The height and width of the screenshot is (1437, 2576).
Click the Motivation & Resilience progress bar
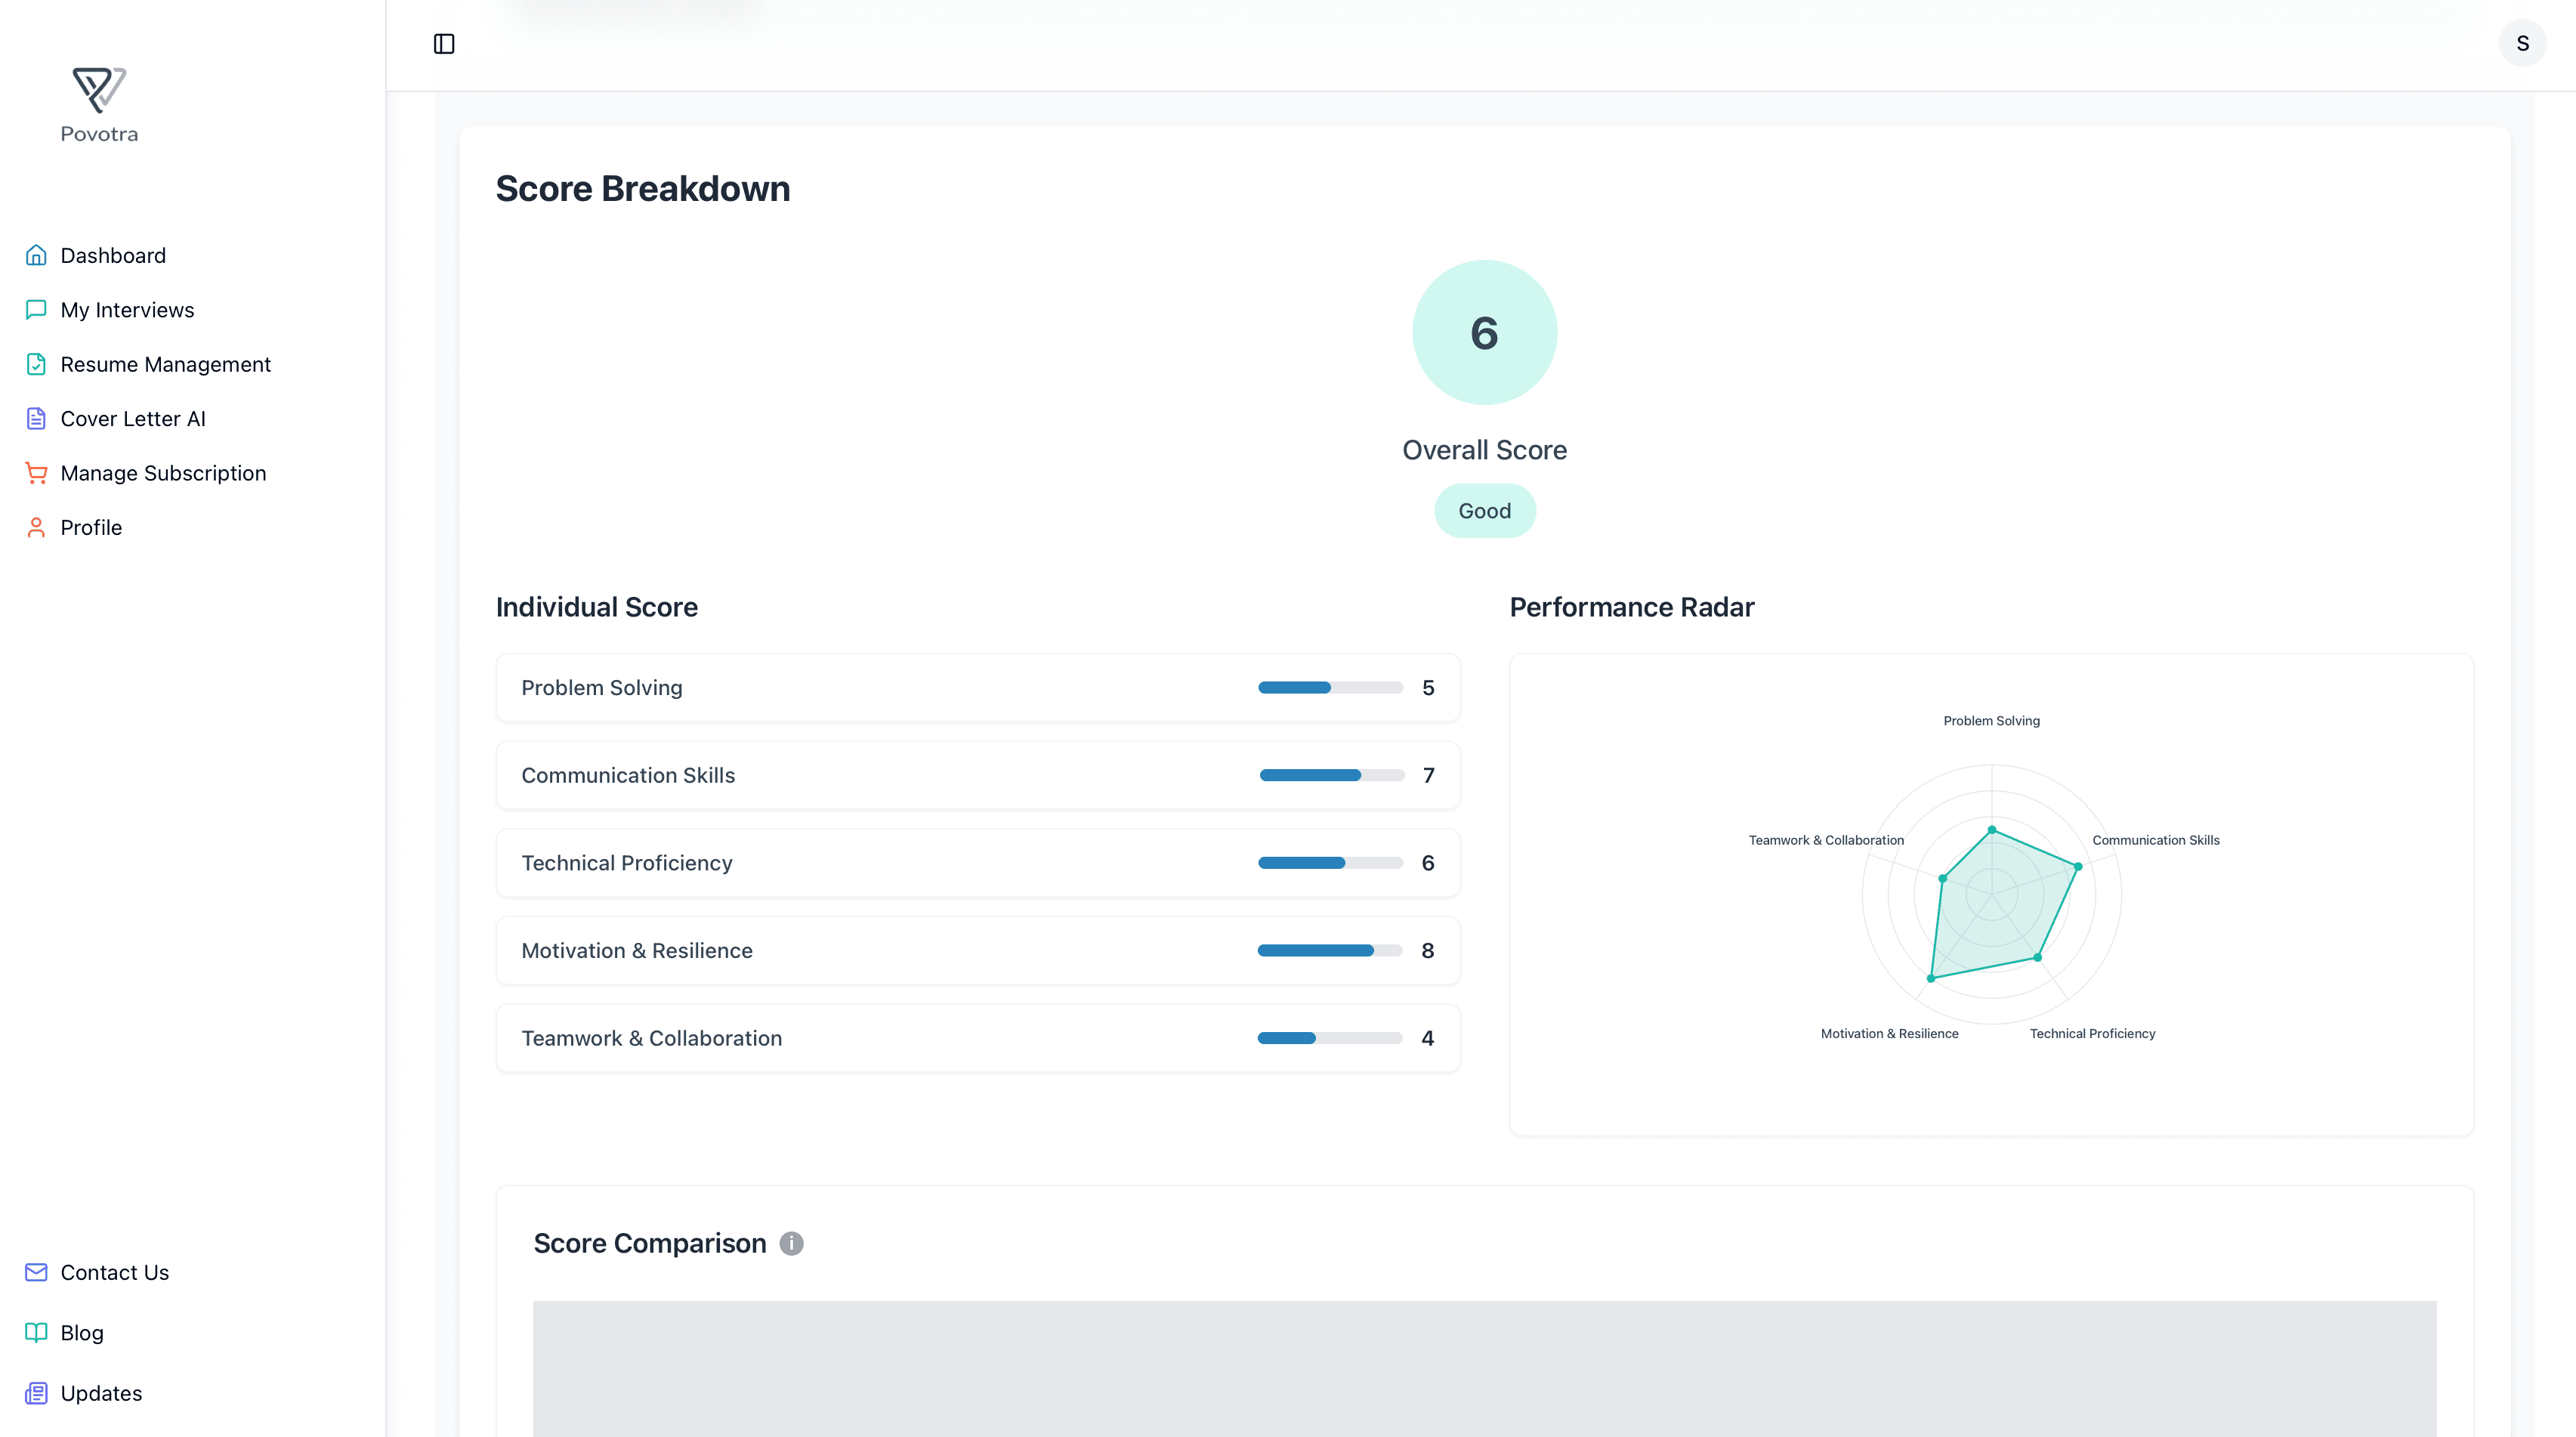(x=1330, y=950)
